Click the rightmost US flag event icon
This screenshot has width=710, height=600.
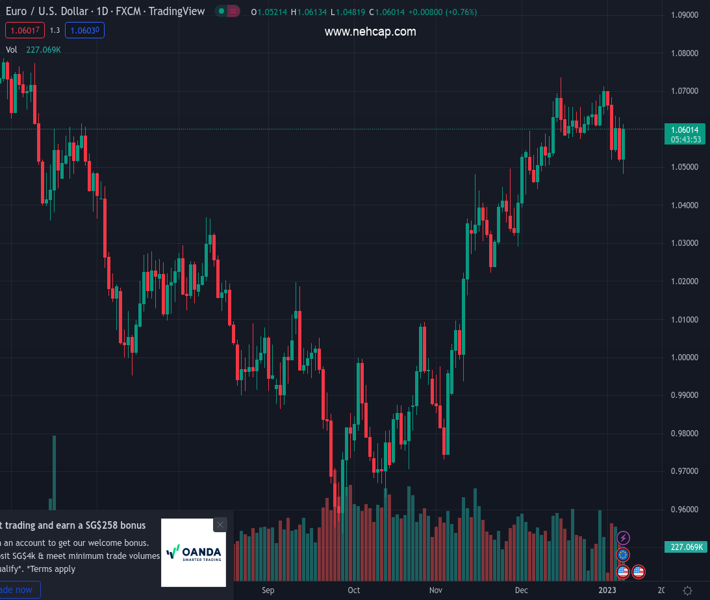point(639,572)
